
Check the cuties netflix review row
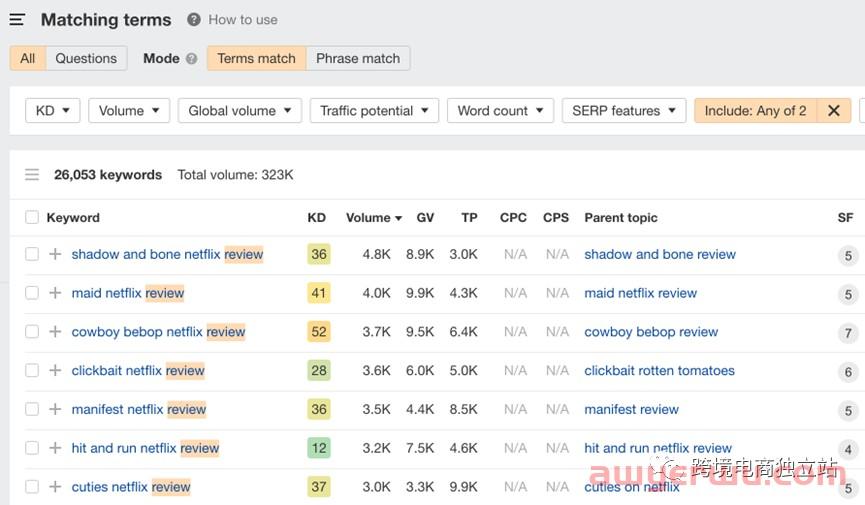click(x=32, y=486)
